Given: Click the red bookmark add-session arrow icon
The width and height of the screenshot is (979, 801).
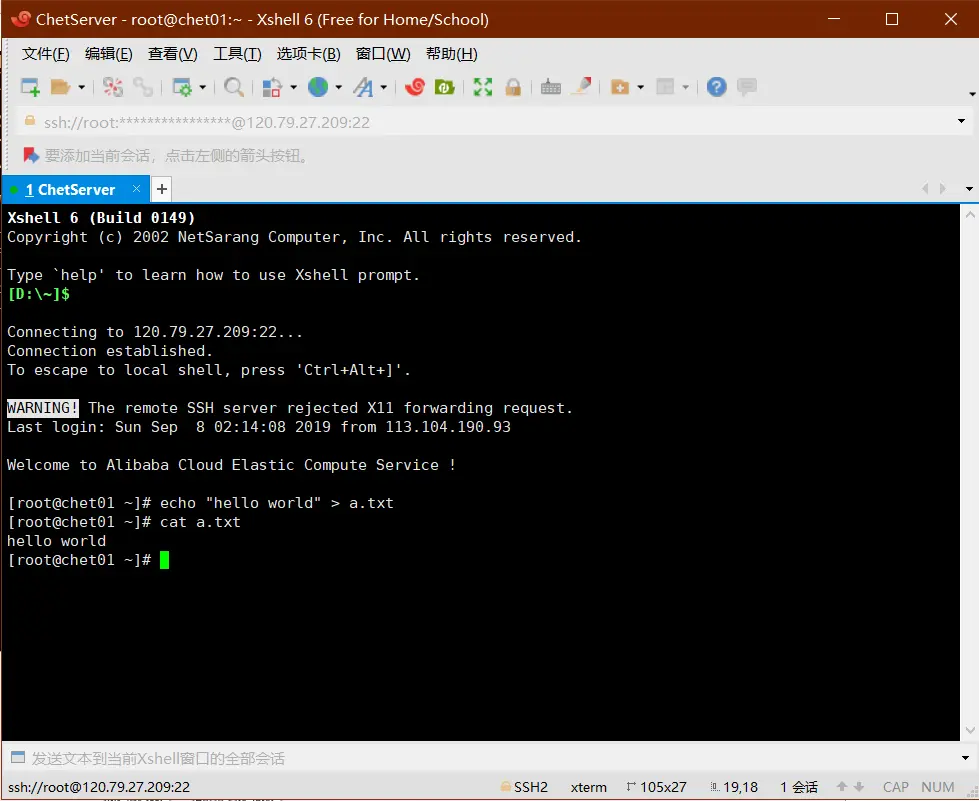Looking at the screenshot, I should 31,155.
